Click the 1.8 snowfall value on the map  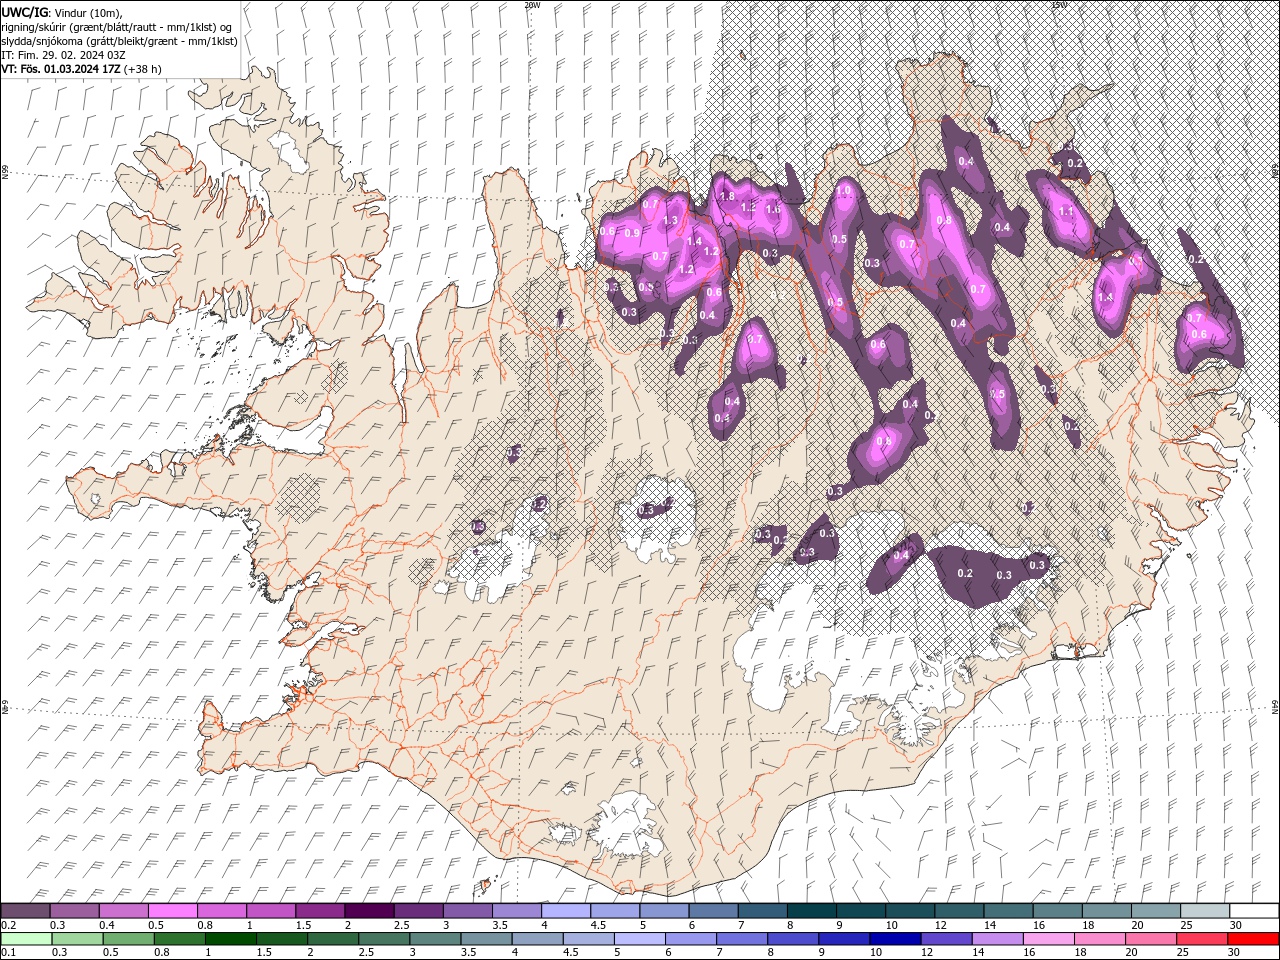click(727, 196)
